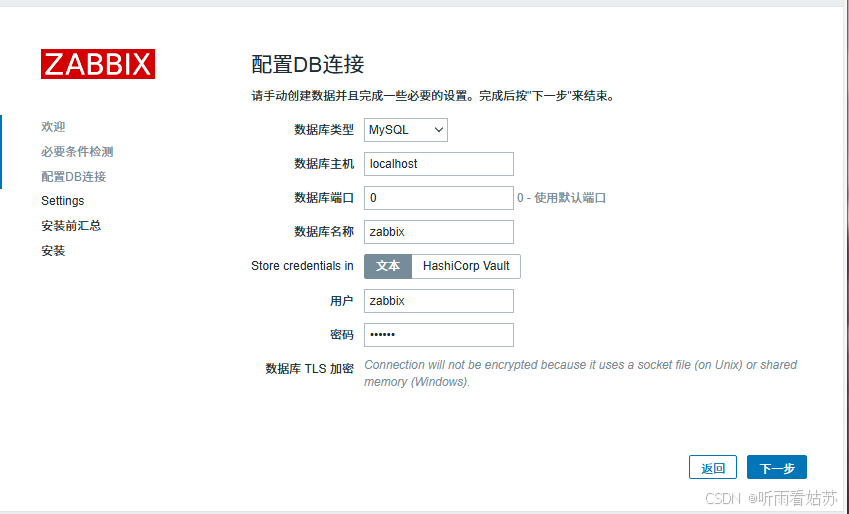Click the 'Store credentials in' label

tap(302, 266)
